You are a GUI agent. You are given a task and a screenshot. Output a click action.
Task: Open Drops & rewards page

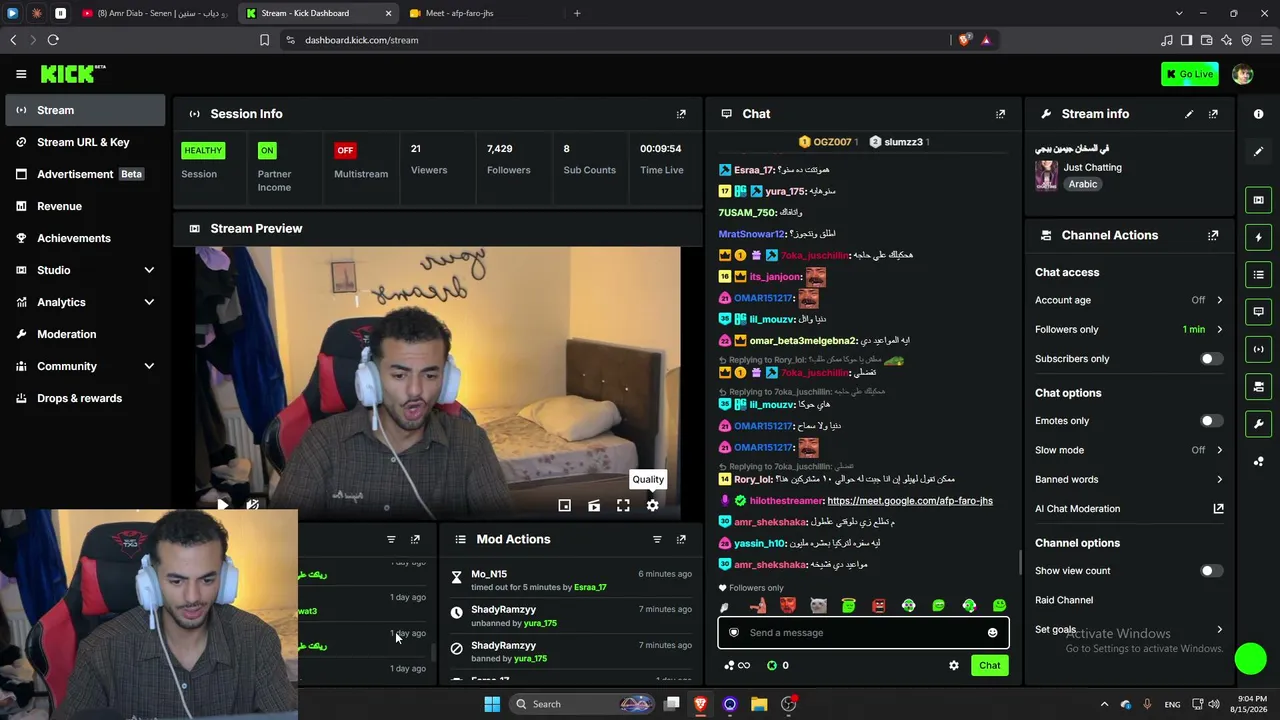85,398
